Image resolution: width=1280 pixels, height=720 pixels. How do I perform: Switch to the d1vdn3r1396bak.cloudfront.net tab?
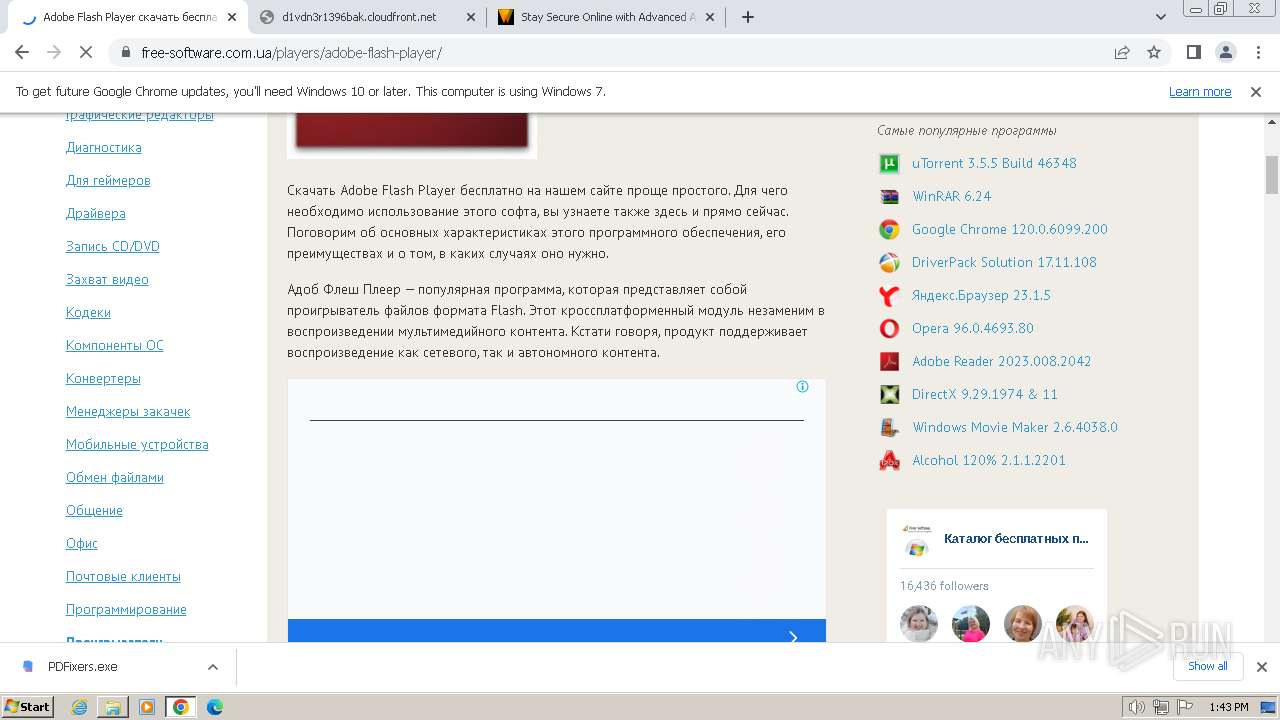368,17
